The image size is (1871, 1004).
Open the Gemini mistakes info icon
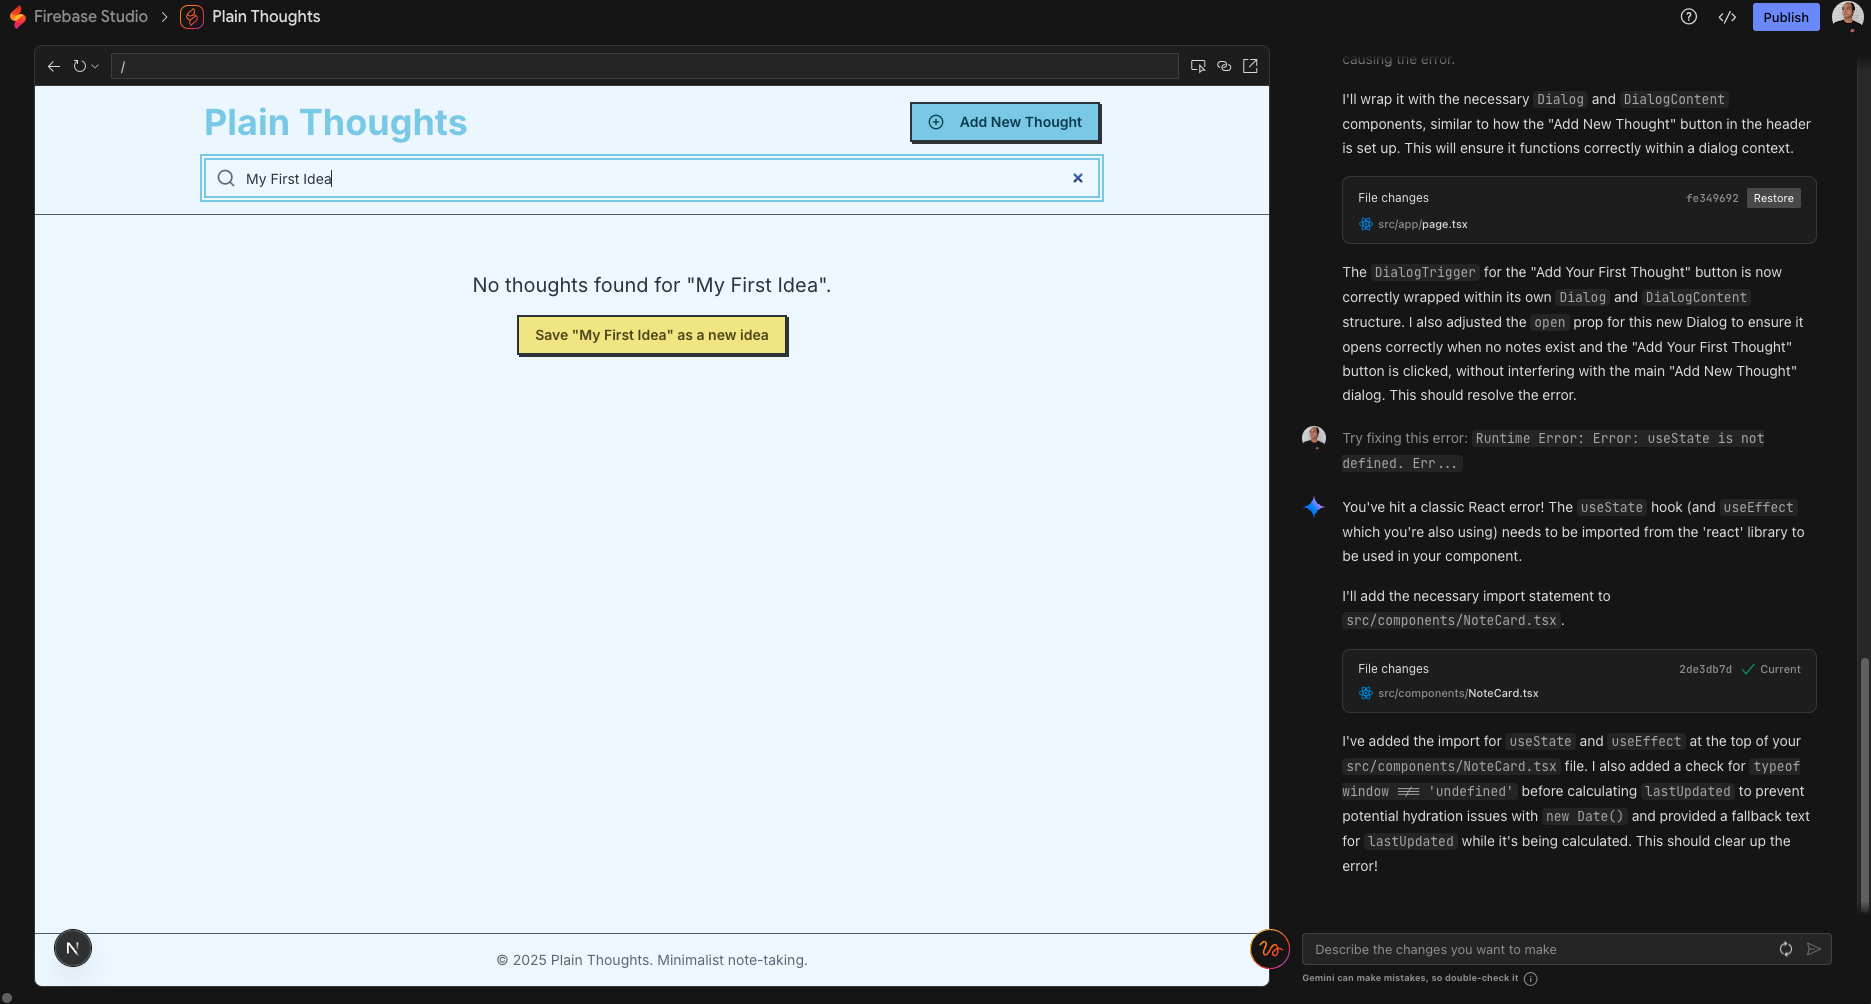pyautogui.click(x=1530, y=979)
